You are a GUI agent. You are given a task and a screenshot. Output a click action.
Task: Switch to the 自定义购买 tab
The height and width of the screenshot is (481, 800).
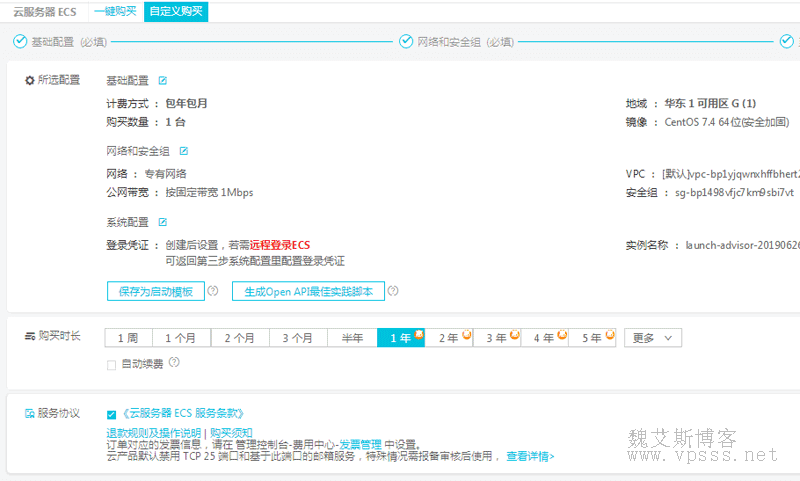pyautogui.click(x=175, y=11)
